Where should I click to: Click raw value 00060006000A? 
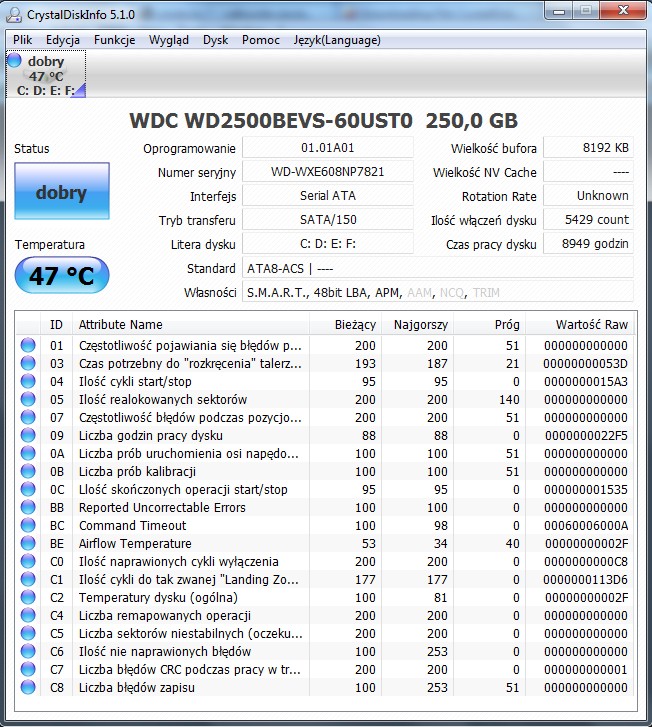click(x=586, y=525)
